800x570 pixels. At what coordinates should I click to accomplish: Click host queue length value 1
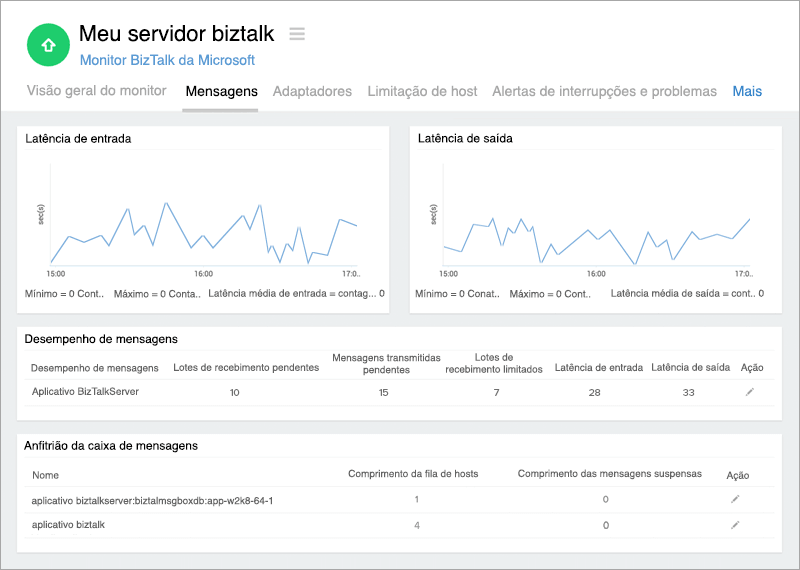(417, 499)
